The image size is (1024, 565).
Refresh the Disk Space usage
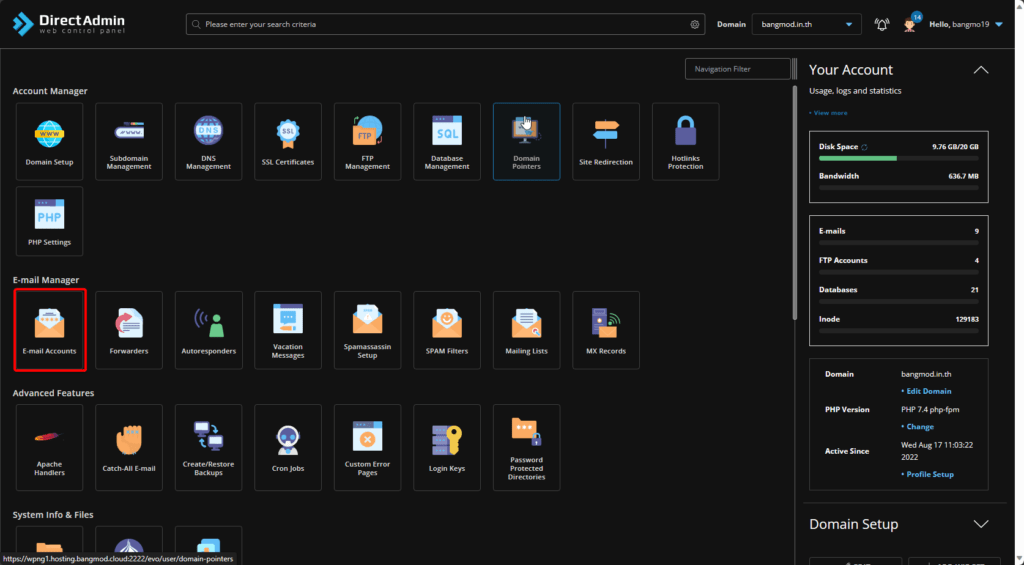865,147
